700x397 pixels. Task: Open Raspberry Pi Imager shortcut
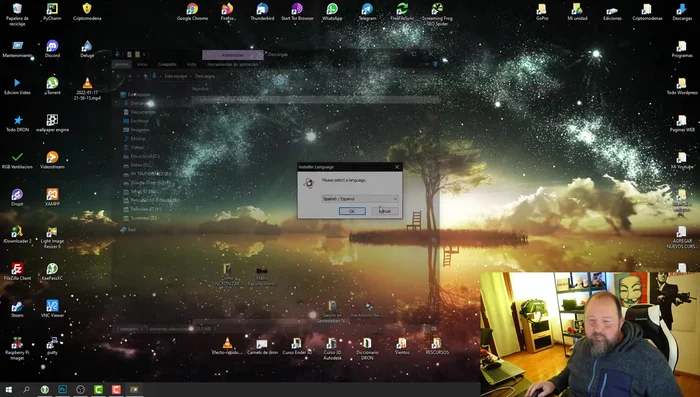(x=17, y=349)
